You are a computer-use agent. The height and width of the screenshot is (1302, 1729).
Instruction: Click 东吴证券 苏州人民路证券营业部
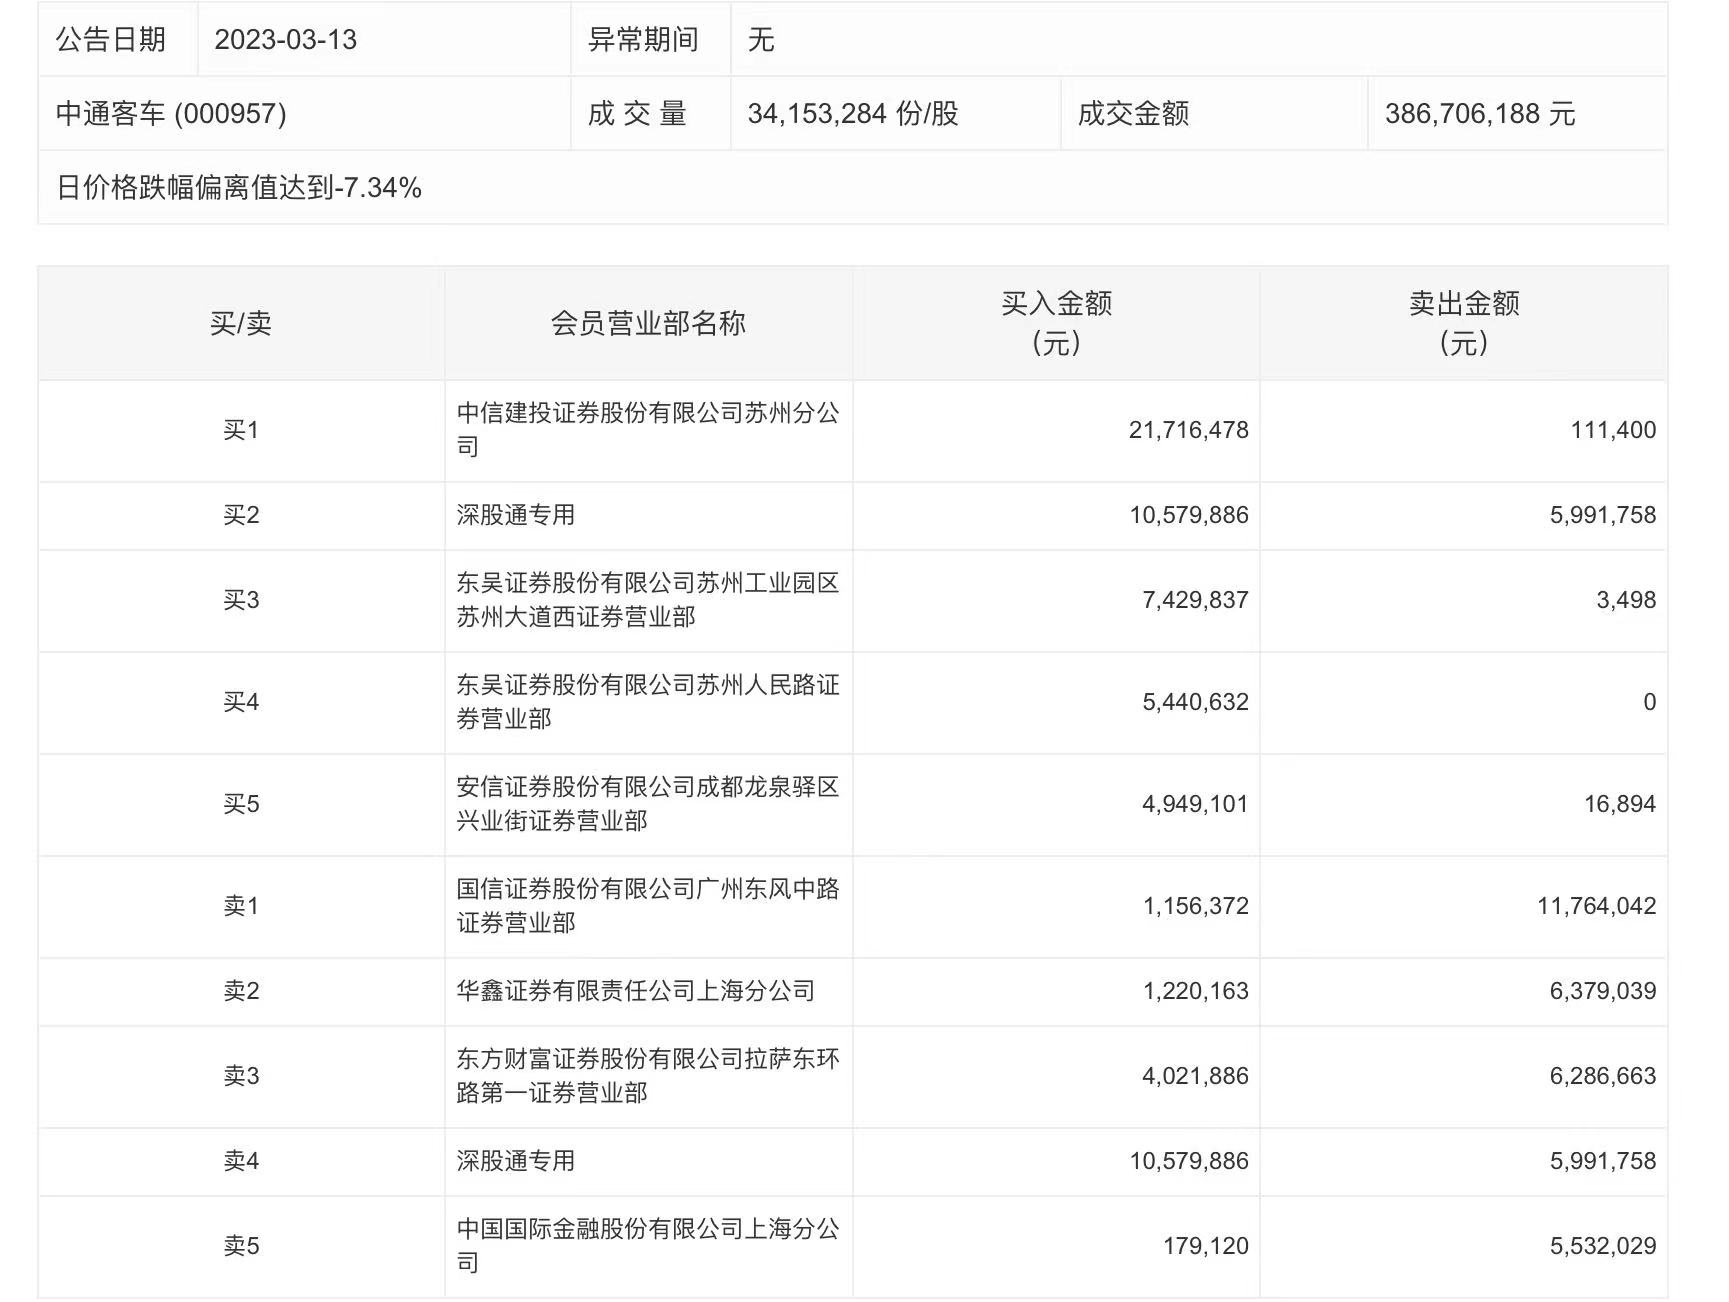click(x=648, y=702)
